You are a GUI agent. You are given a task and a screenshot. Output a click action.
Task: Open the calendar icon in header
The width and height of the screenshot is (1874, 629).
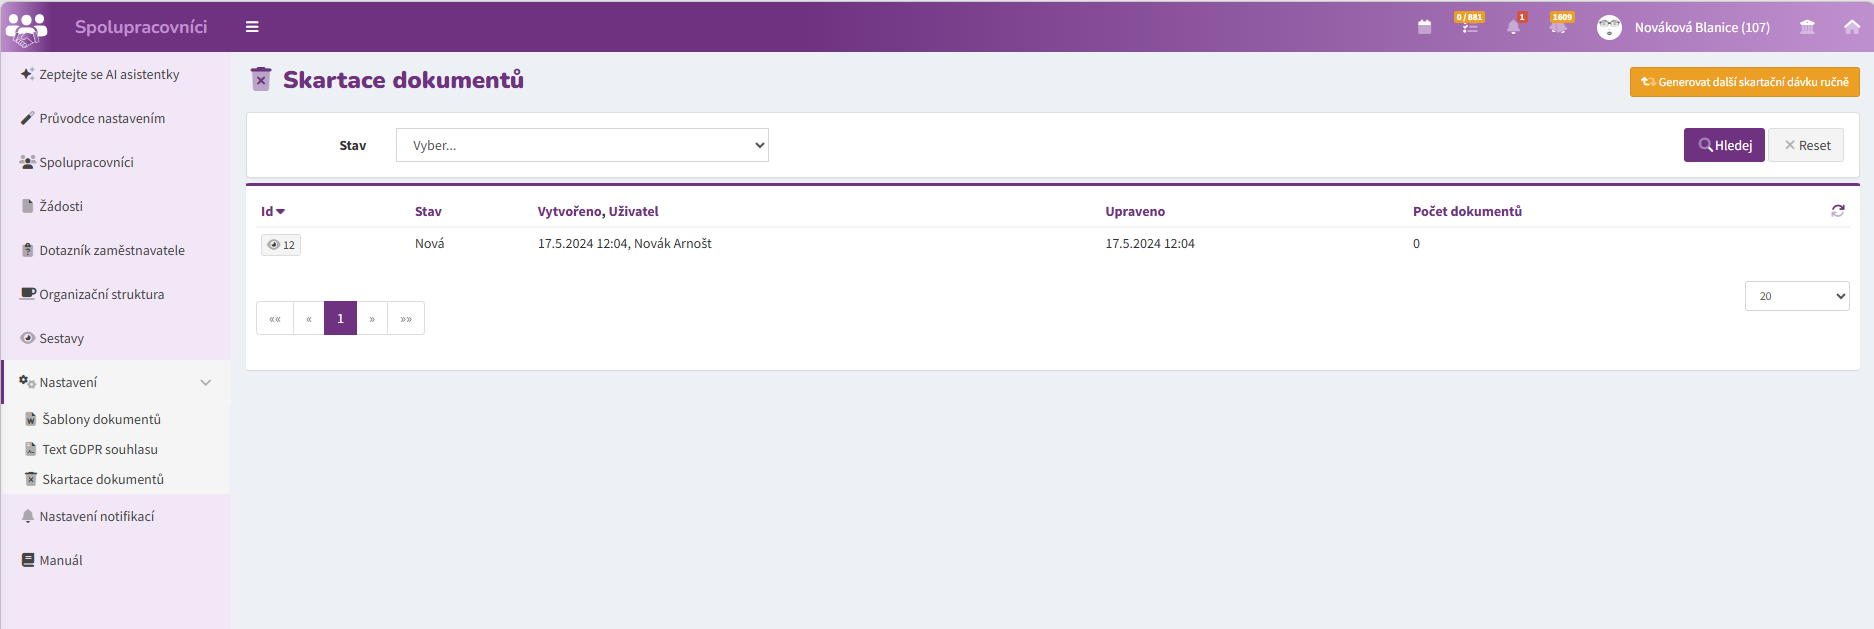pos(1424,27)
